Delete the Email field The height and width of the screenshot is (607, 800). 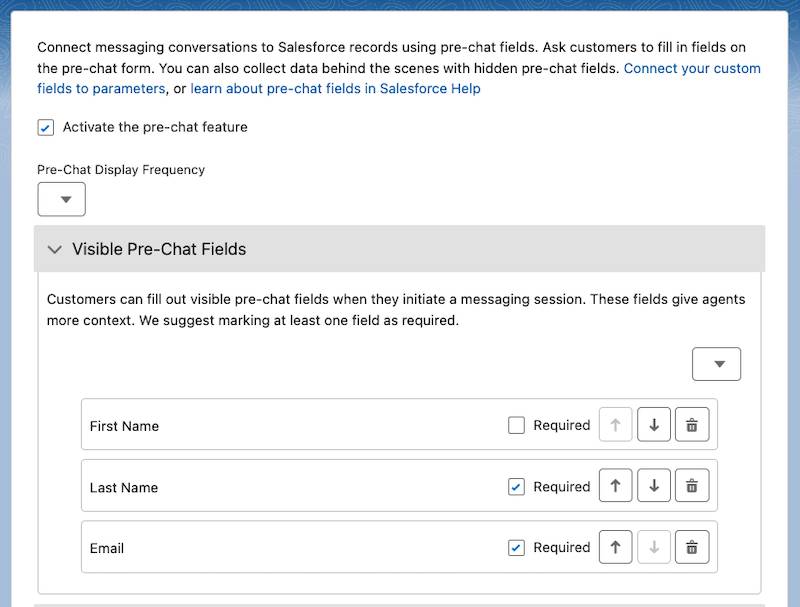(x=692, y=547)
